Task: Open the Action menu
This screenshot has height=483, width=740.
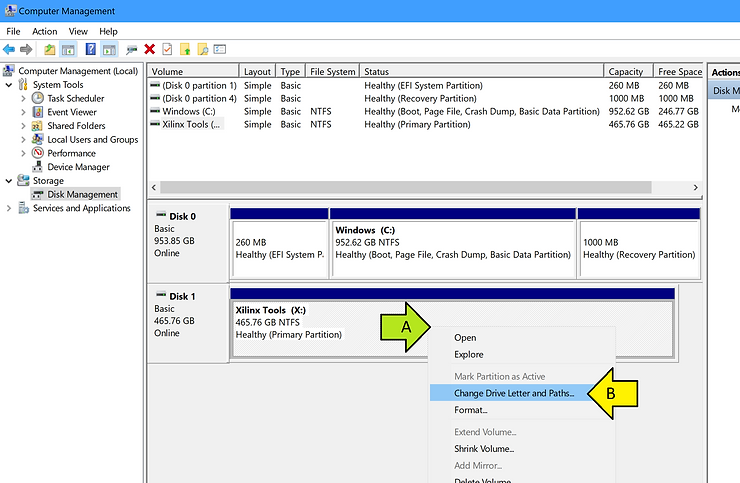Action: coord(44,31)
